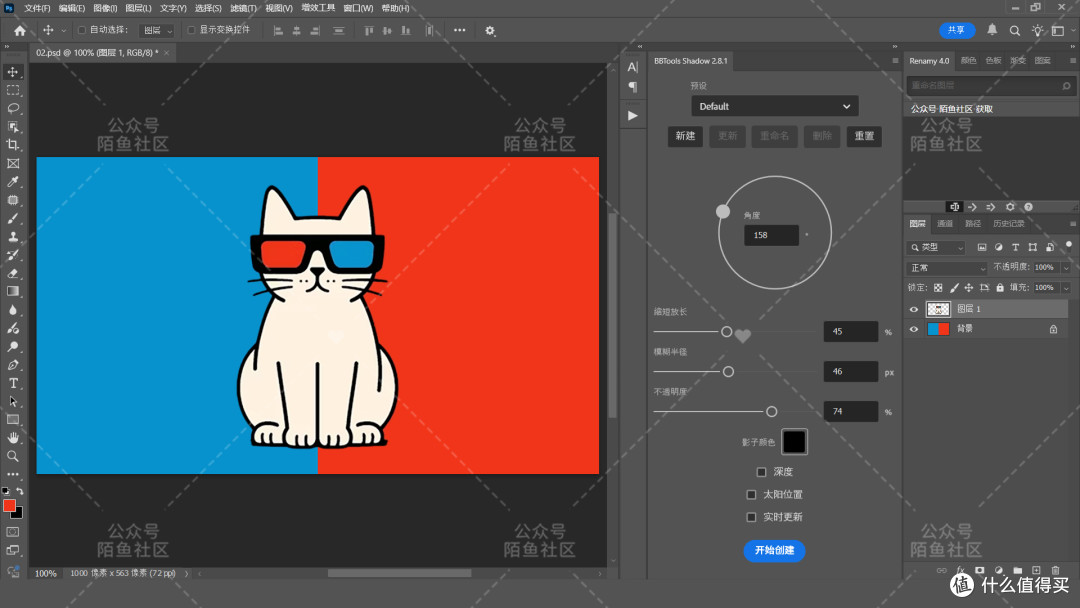Screen dimensions: 1080x608
Task: Select the Horizontal Type tool
Action: point(12,383)
